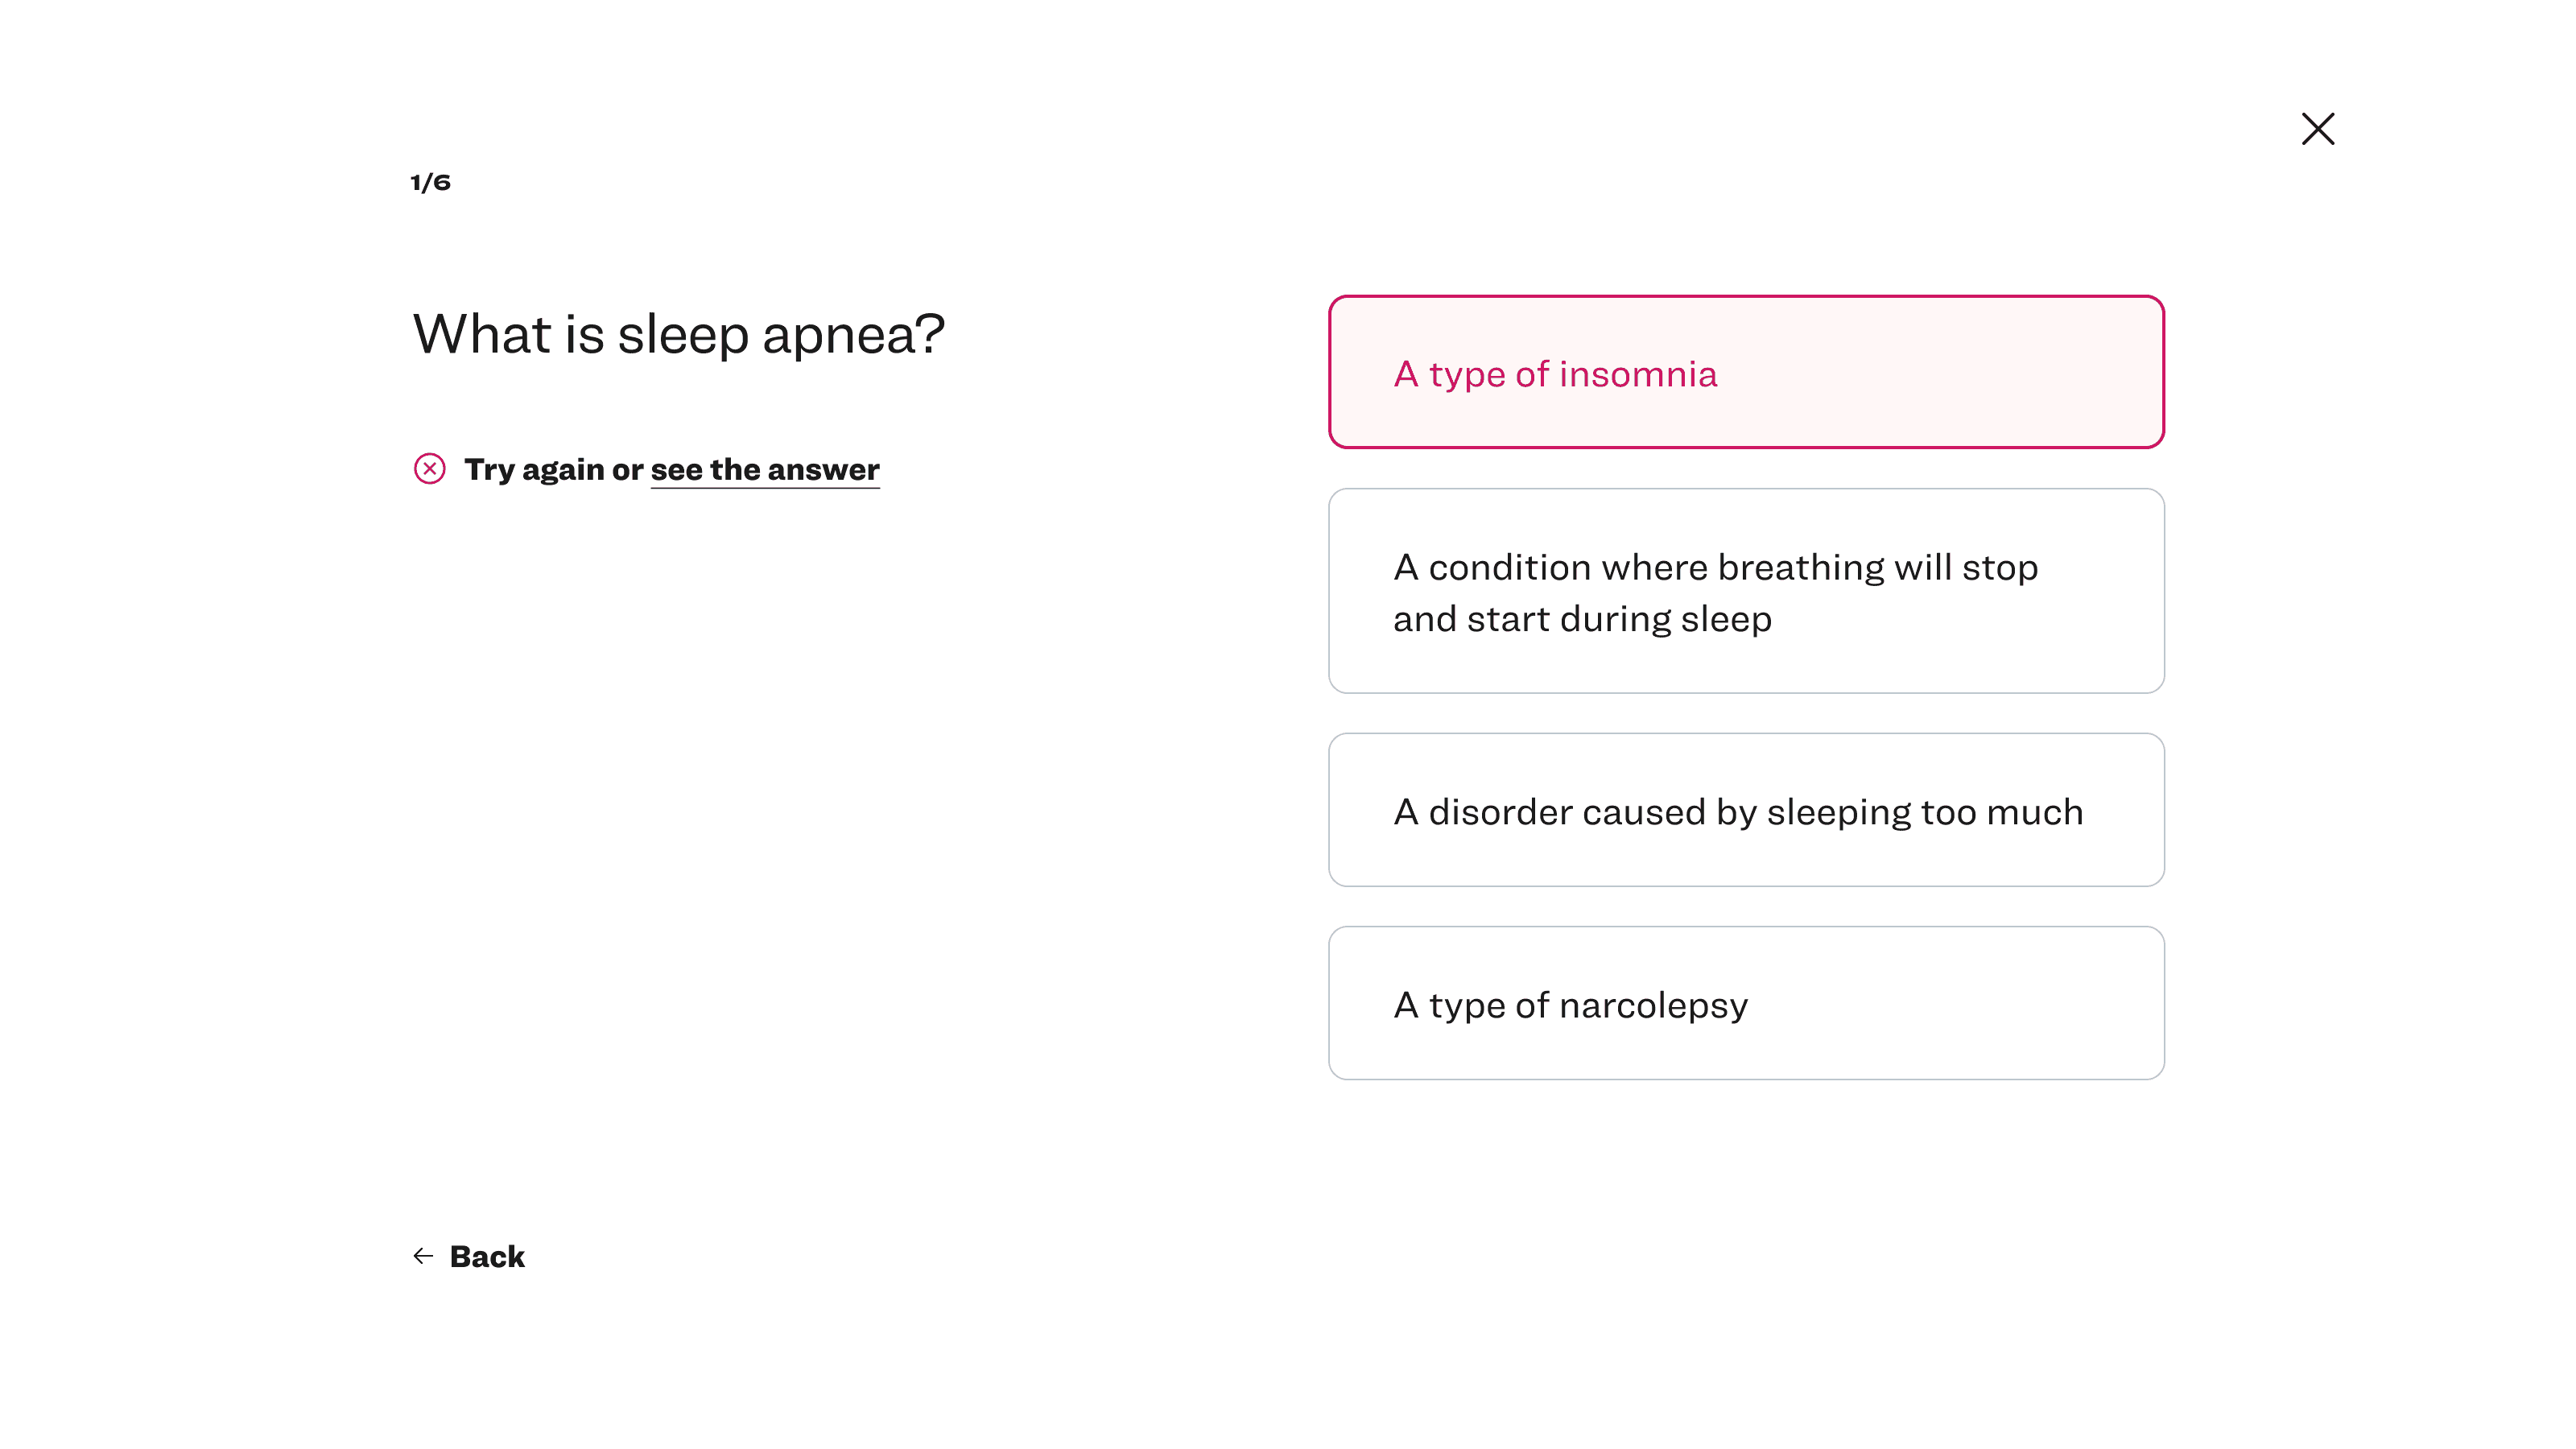This screenshot has height=1449, width=2576.
Task: Close the quiz with the X icon
Action: pos(2317,129)
